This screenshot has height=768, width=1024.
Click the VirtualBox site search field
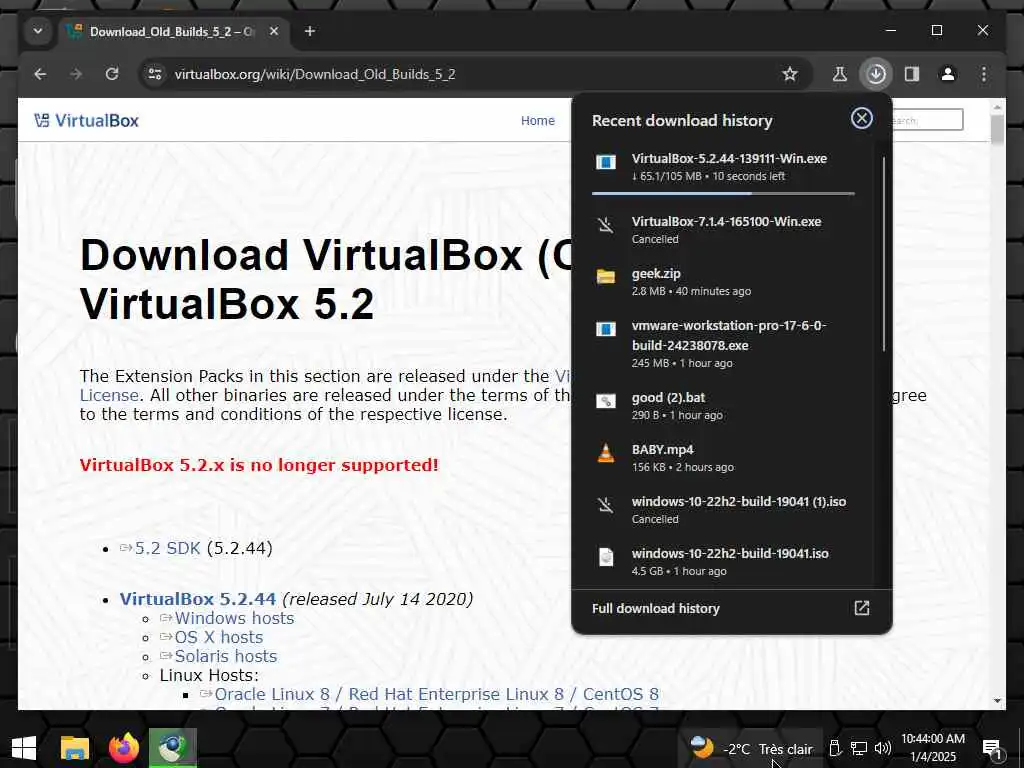pos(927,120)
